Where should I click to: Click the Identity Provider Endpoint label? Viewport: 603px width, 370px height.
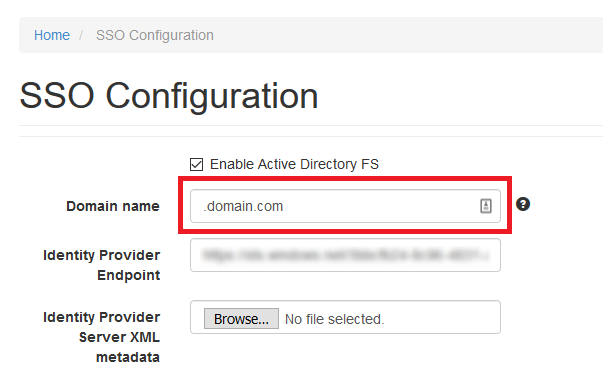tap(102, 265)
